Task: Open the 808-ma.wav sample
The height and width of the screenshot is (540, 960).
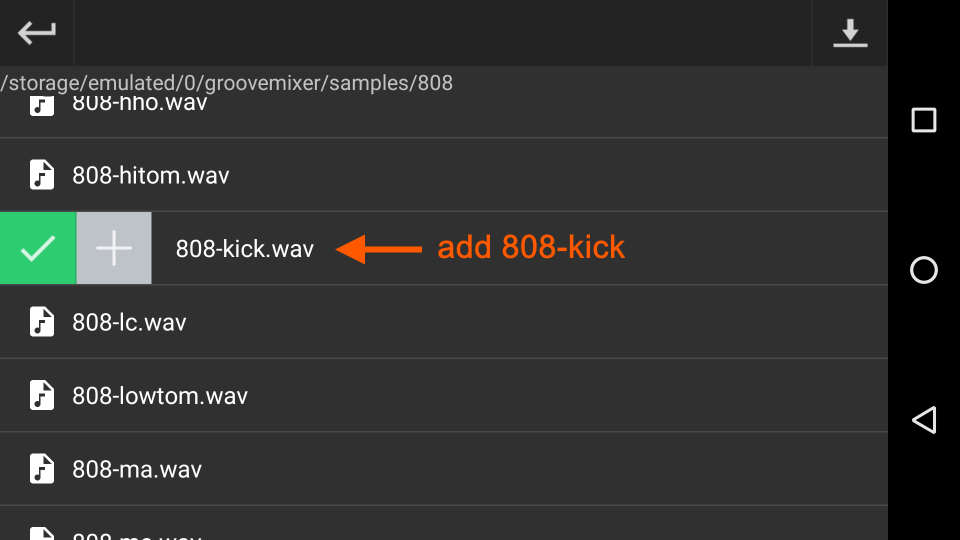Action: pyautogui.click(x=137, y=469)
